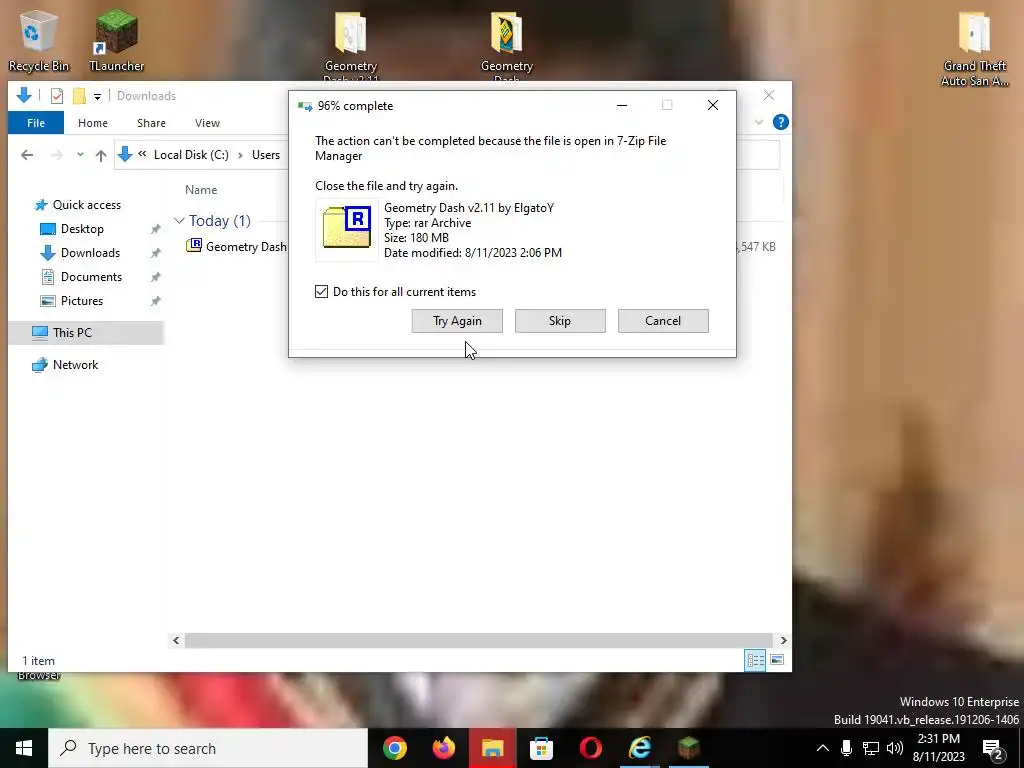Image resolution: width=1024 pixels, height=768 pixels.
Task: Click the Cancel button
Action: (x=663, y=321)
